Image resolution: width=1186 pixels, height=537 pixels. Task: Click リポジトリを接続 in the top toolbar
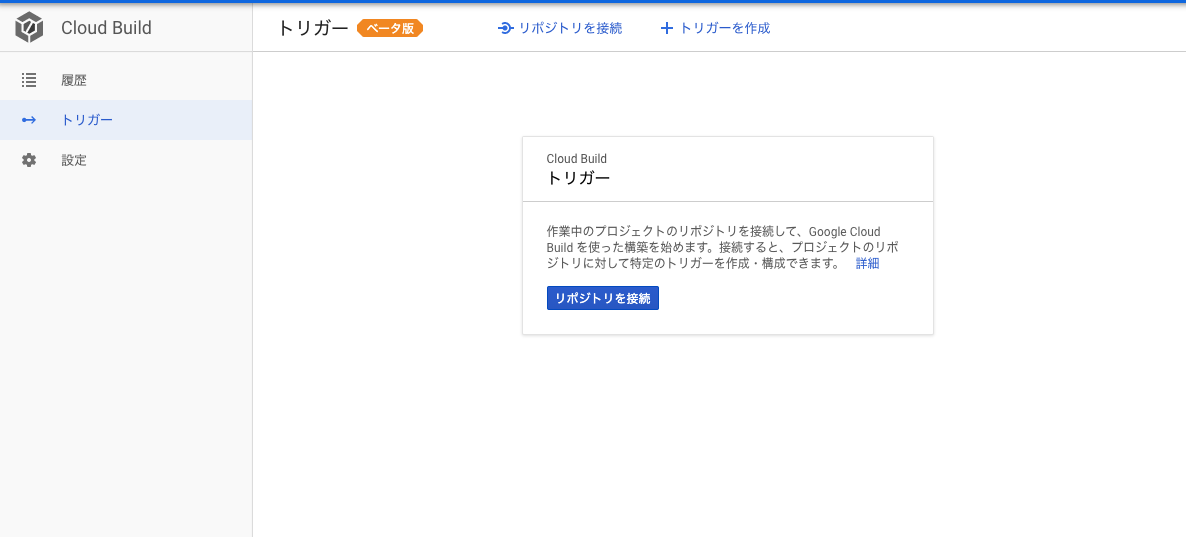(x=560, y=29)
